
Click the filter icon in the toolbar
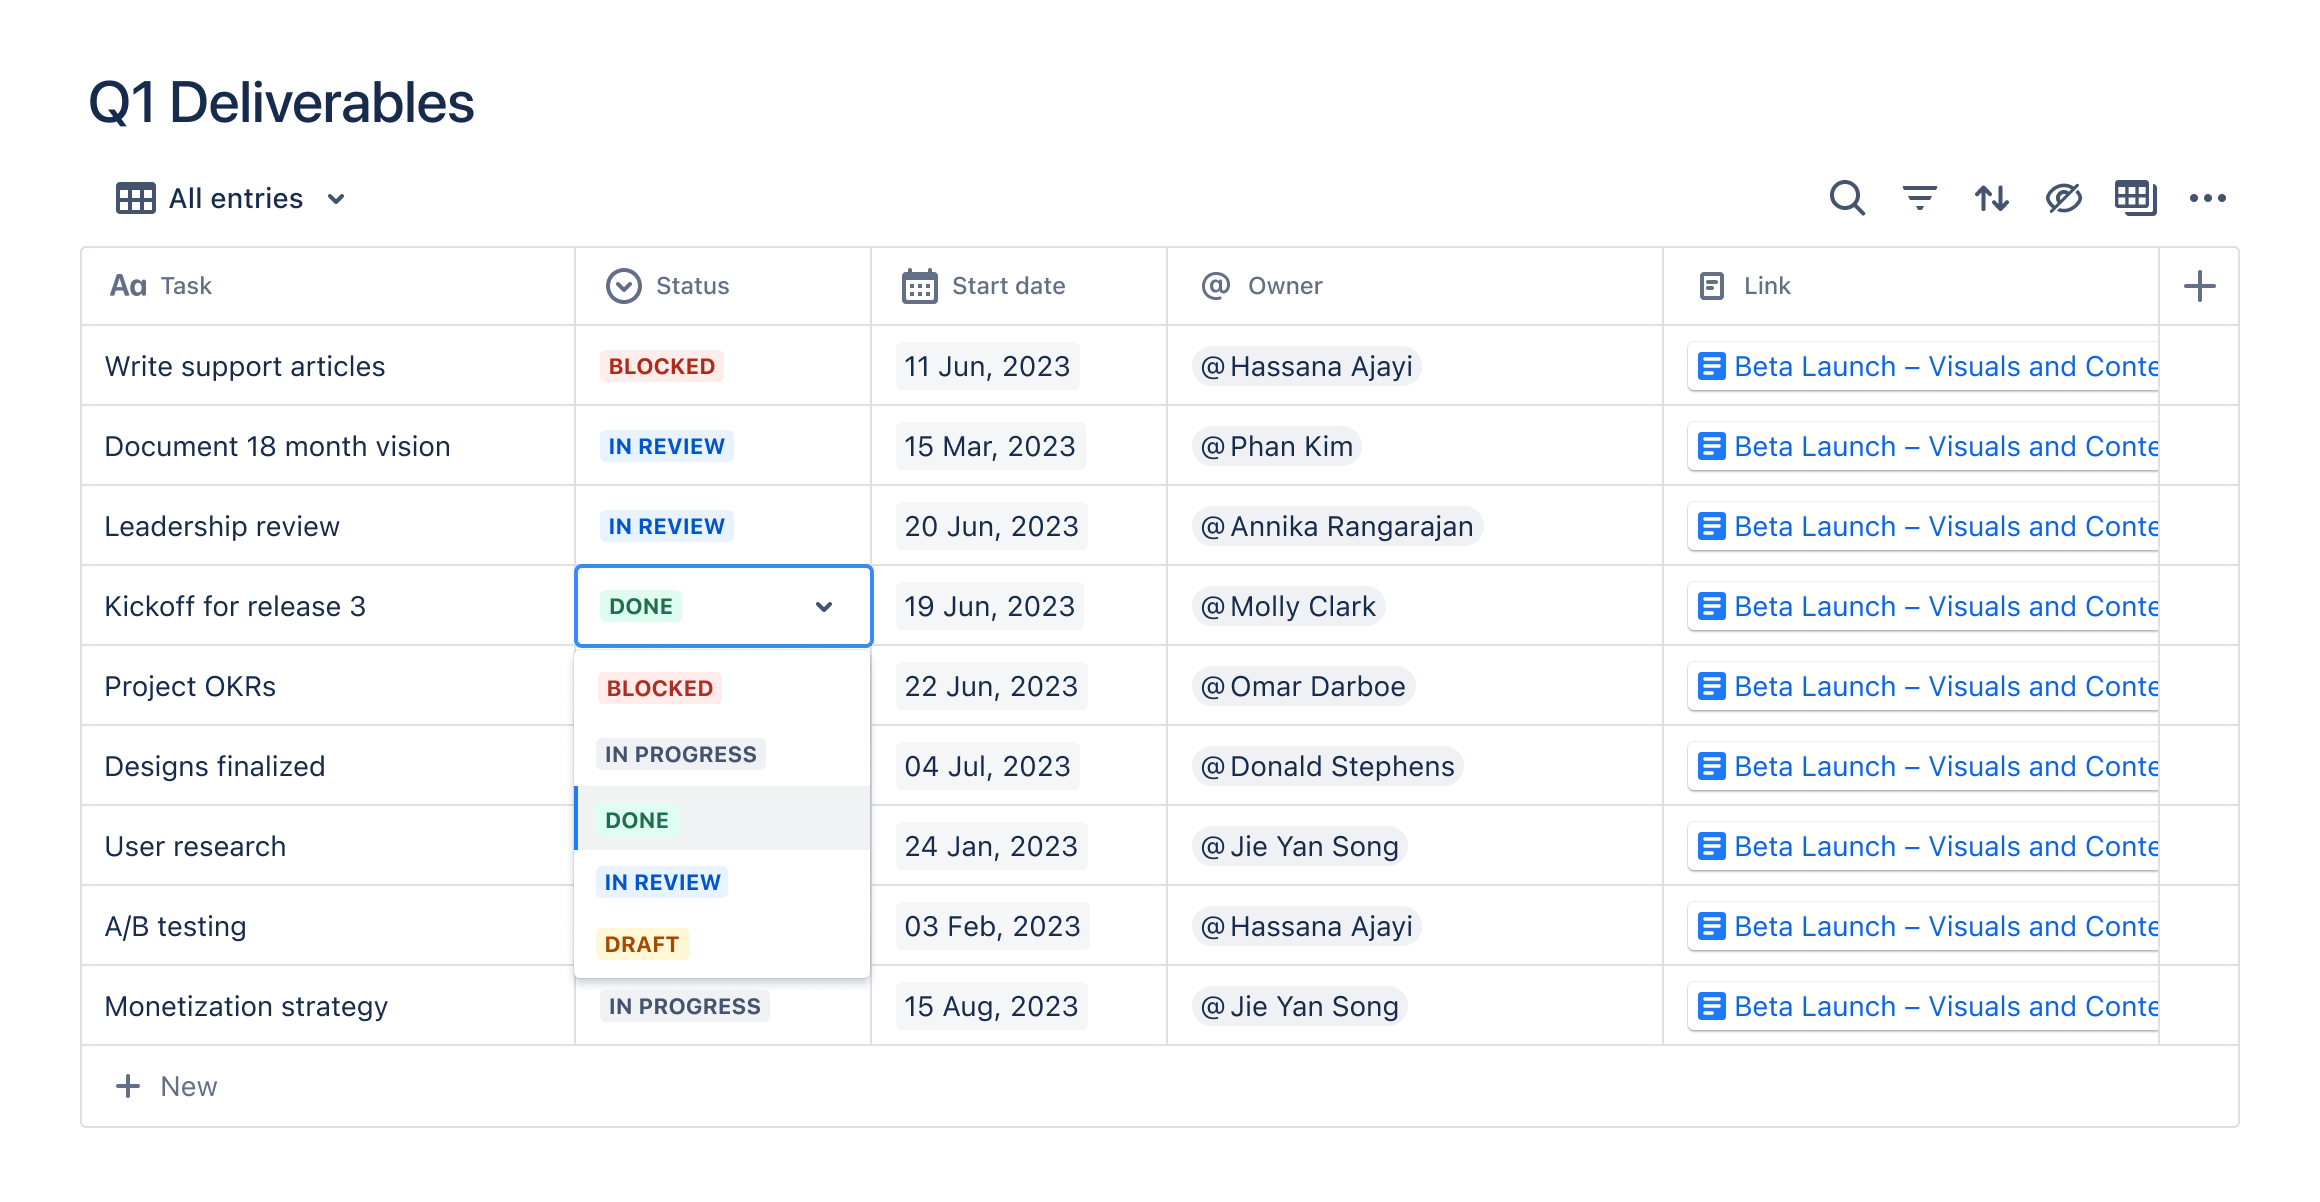[x=1919, y=198]
